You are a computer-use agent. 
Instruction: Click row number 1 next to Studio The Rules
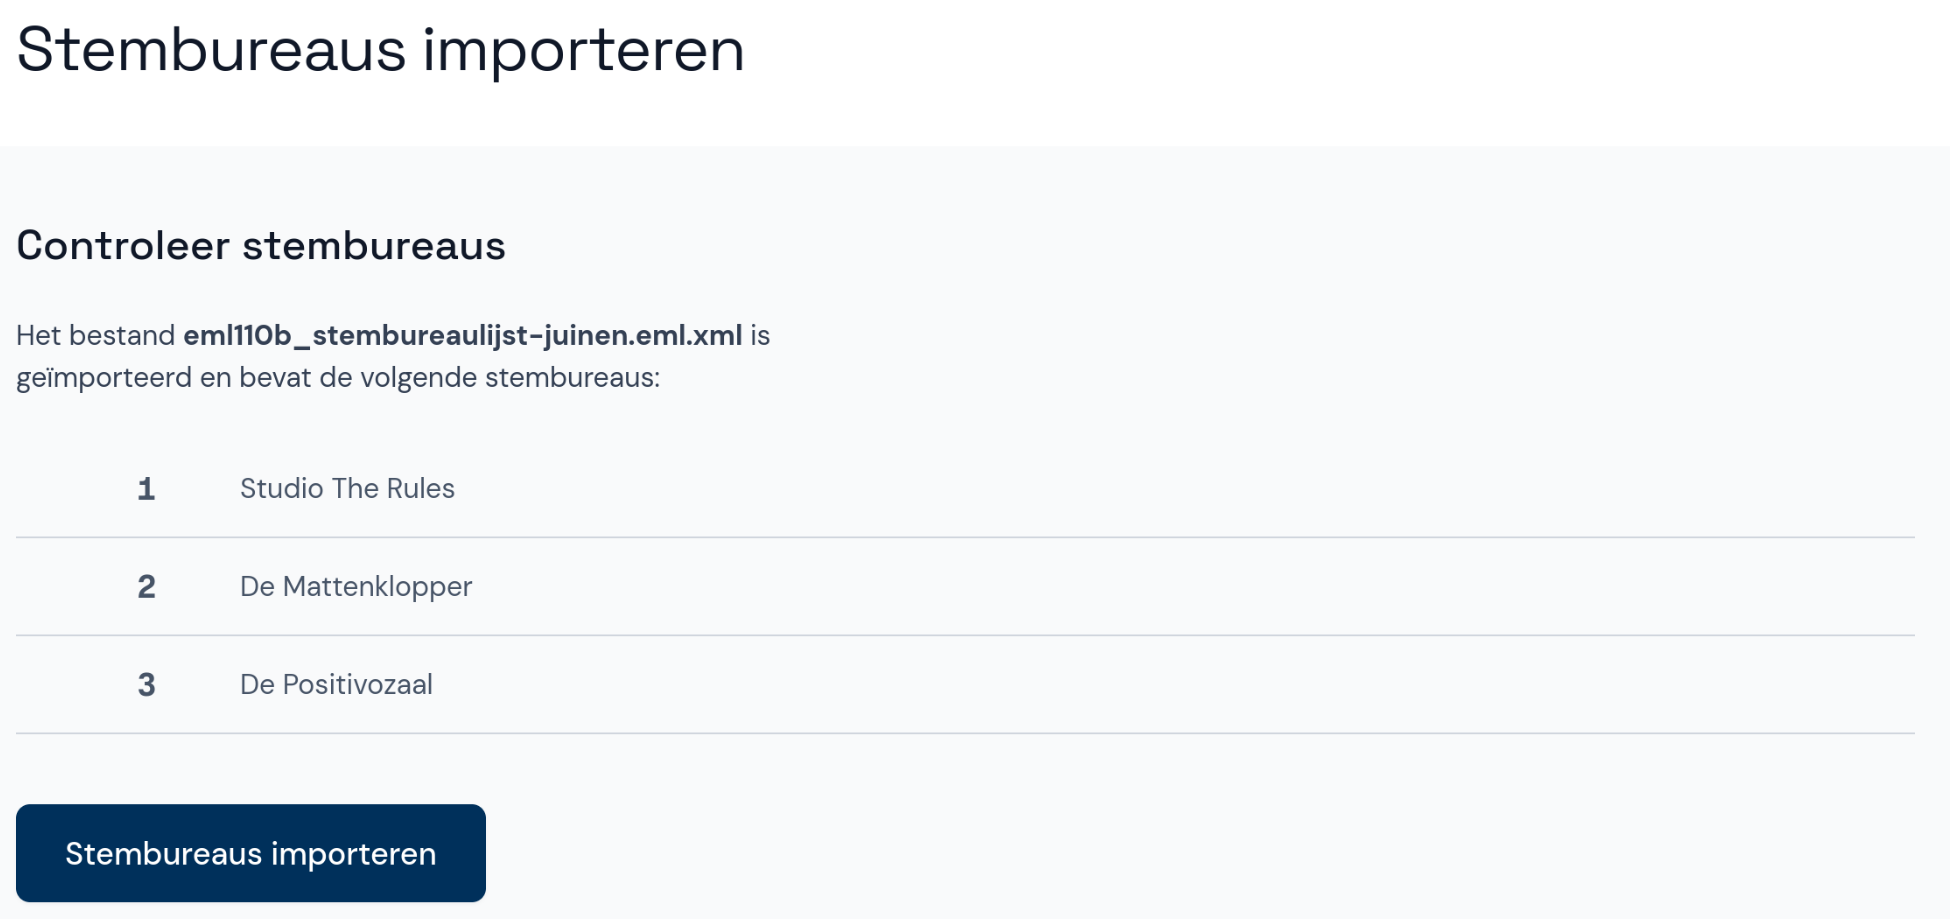point(146,488)
